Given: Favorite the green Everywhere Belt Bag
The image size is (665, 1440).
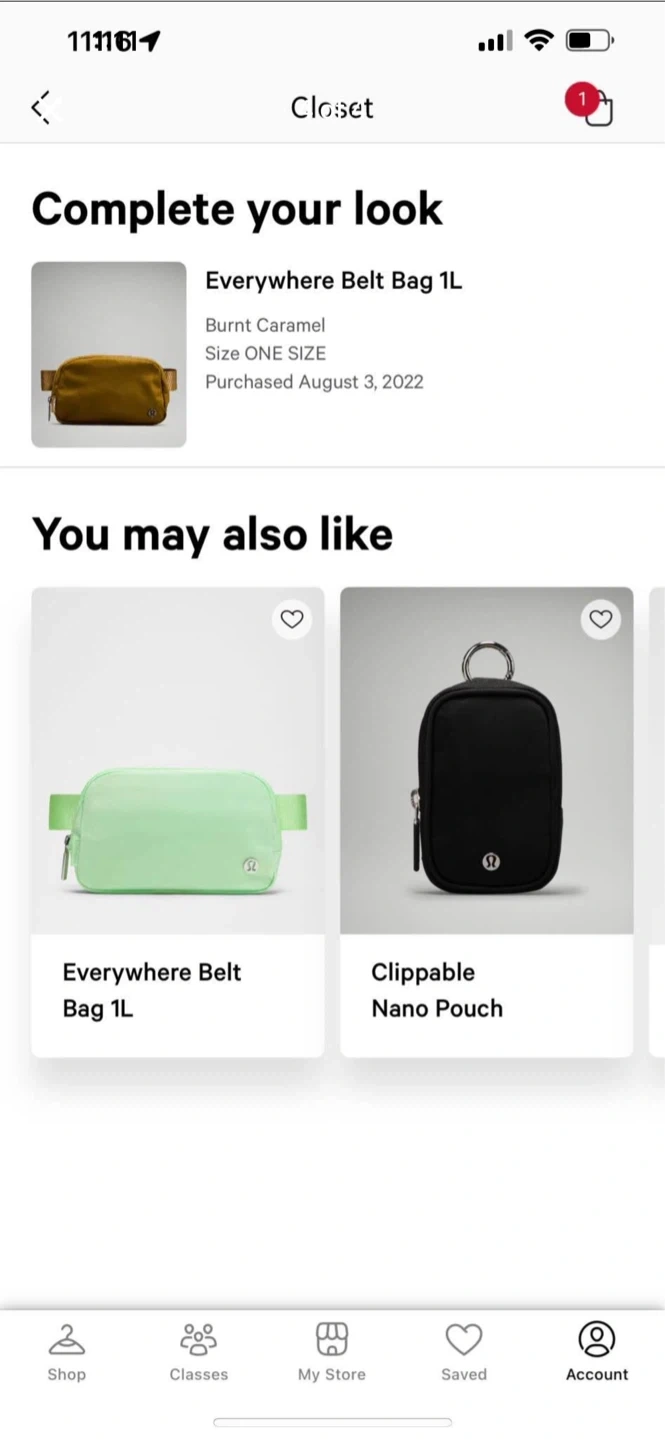Looking at the screenshot, I should 292,619.
